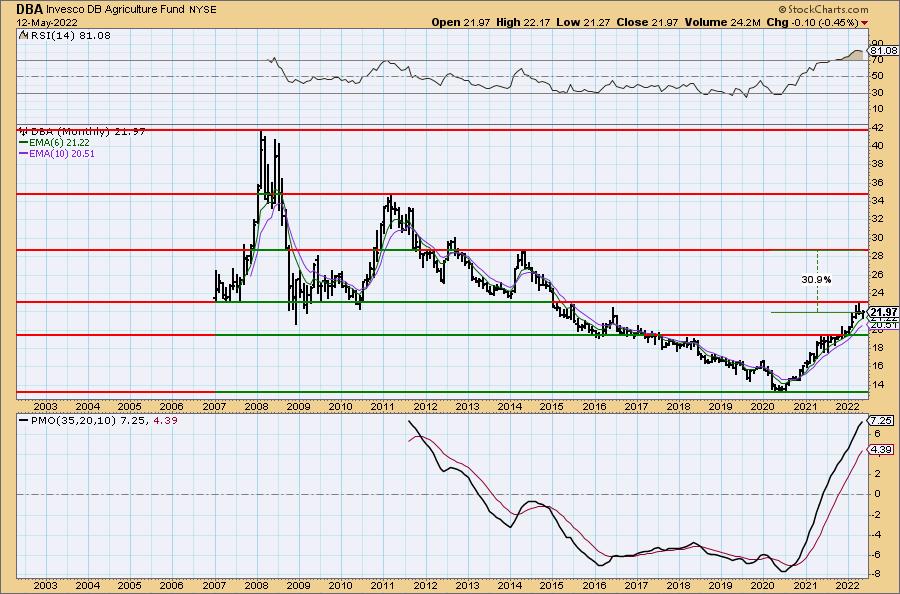Click the red down-triangle change indicator

point(865,23)
